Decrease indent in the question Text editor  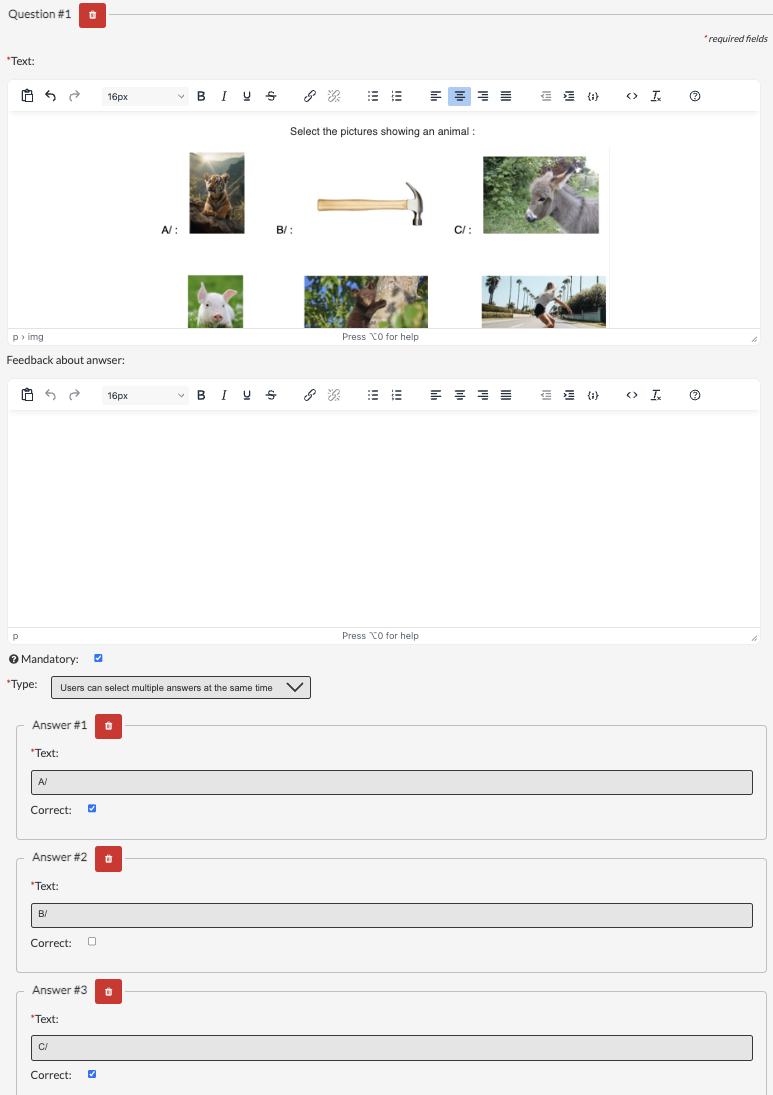pyautogui.click(x=546, y=96)
